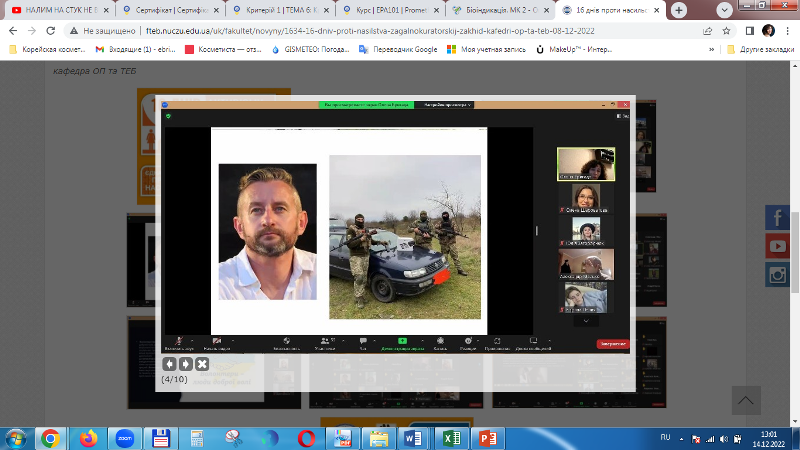Bookmark this page with the star
The image size is (800, 450).
[x=727, y=31]
